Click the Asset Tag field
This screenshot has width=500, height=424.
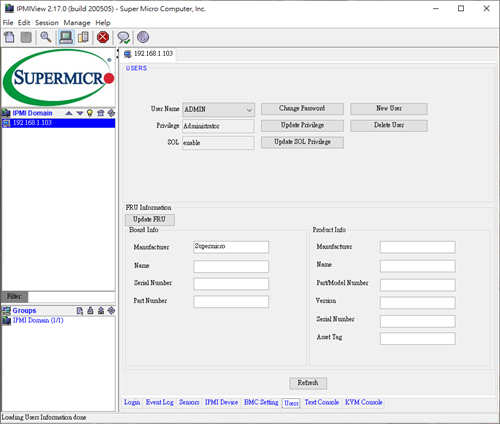pos(417,338)
